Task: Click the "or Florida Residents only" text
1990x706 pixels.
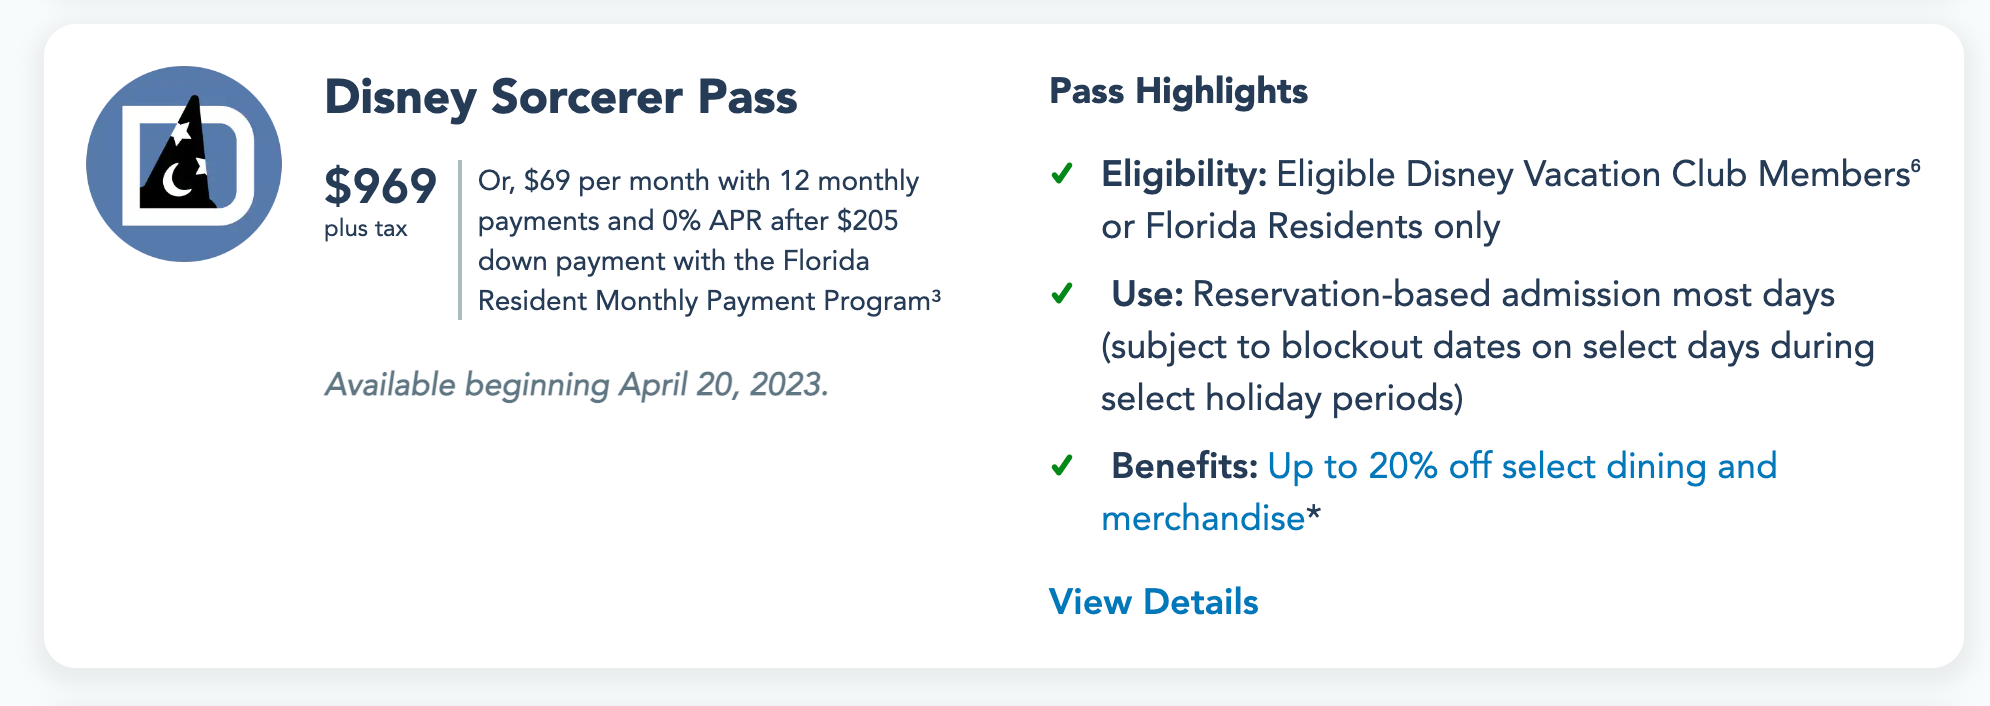Action: coord(1300,226)
